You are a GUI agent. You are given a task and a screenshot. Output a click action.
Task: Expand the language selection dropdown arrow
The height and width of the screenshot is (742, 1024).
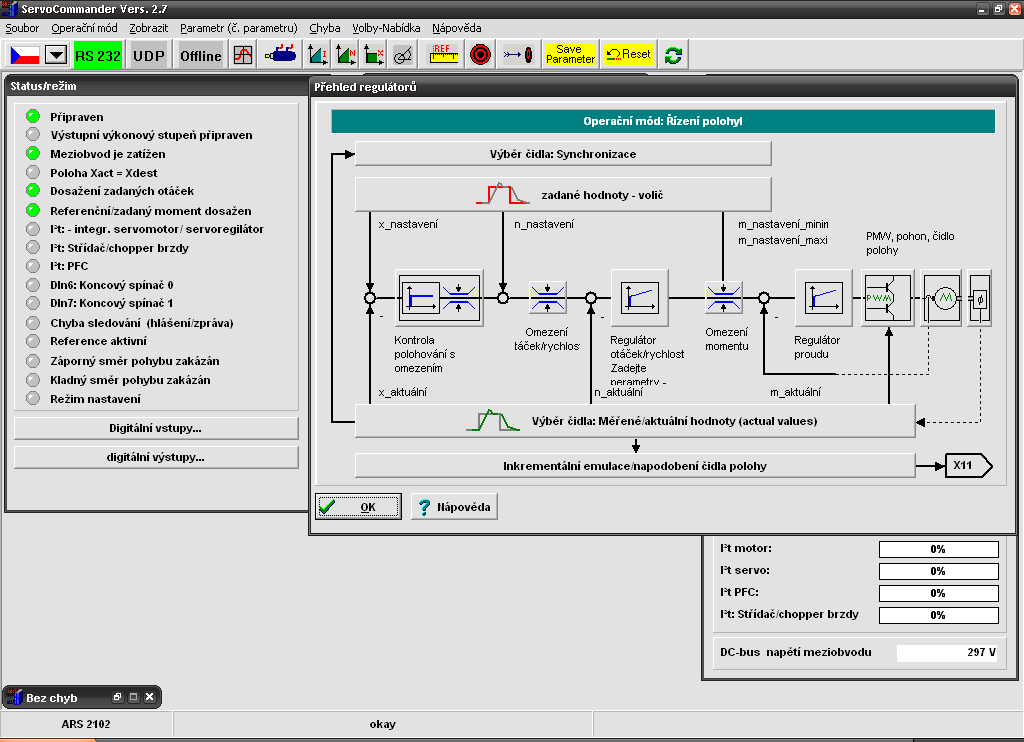(x=56, y=56)
